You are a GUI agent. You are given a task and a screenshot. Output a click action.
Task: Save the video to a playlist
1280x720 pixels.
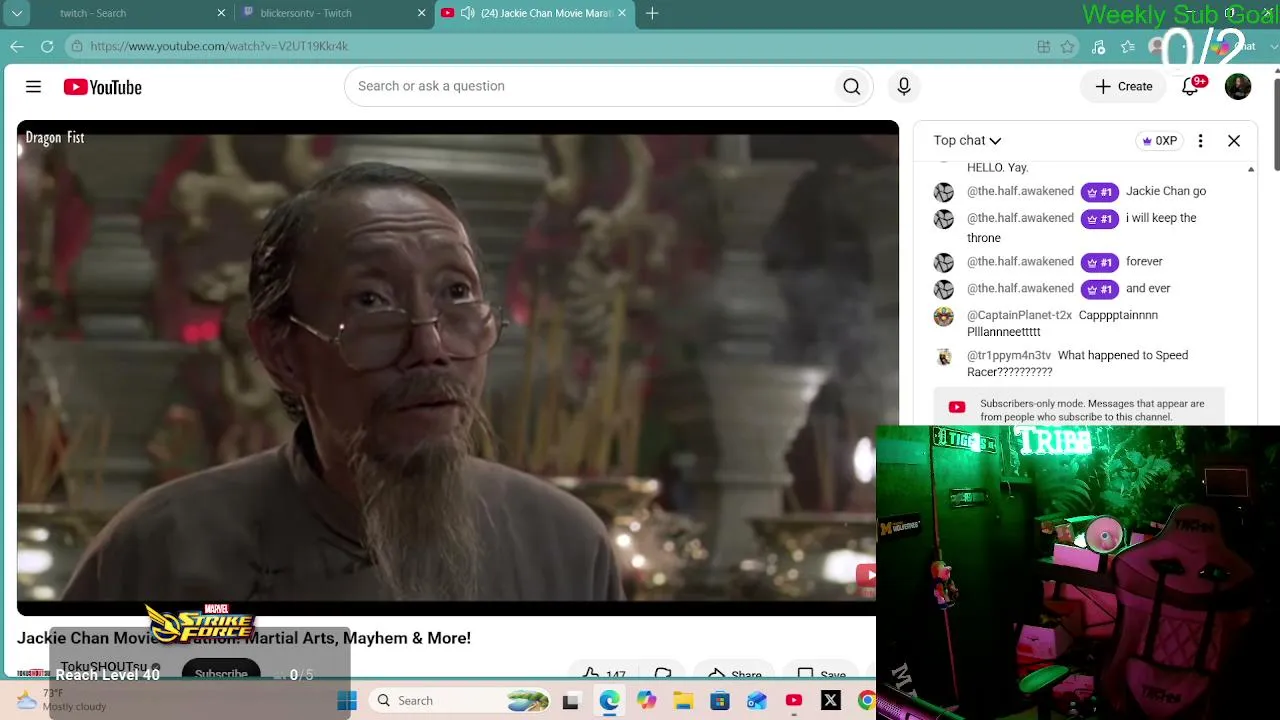(822, 676)
